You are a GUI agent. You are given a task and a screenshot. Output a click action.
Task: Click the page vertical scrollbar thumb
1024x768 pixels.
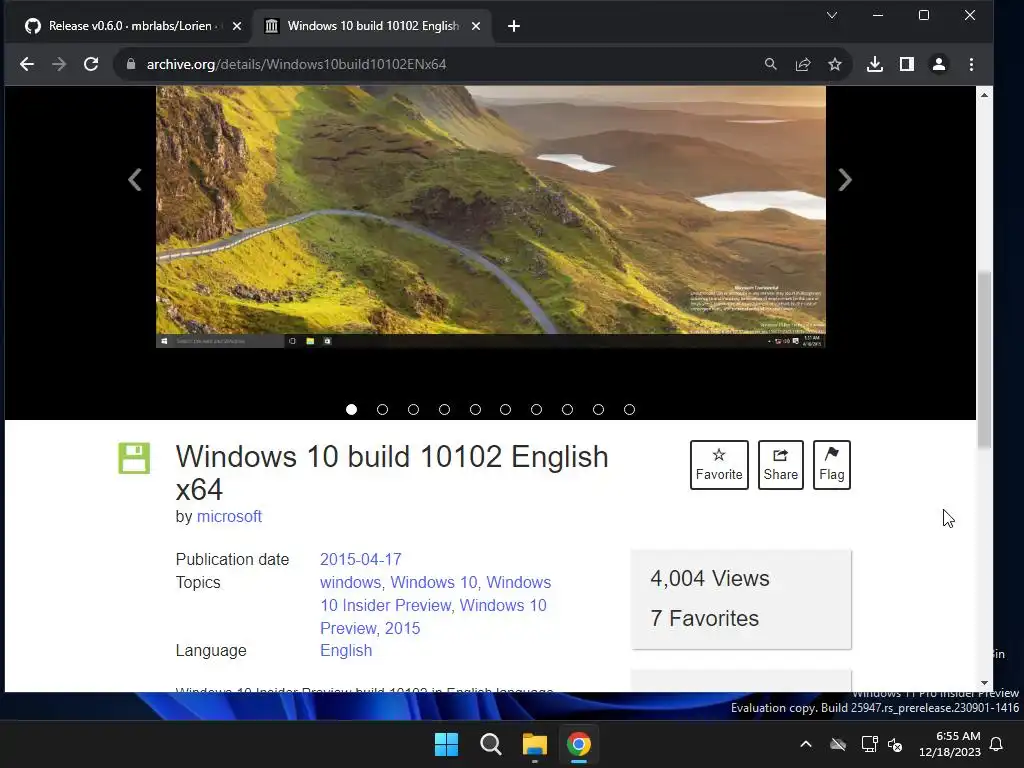[984, 359]
